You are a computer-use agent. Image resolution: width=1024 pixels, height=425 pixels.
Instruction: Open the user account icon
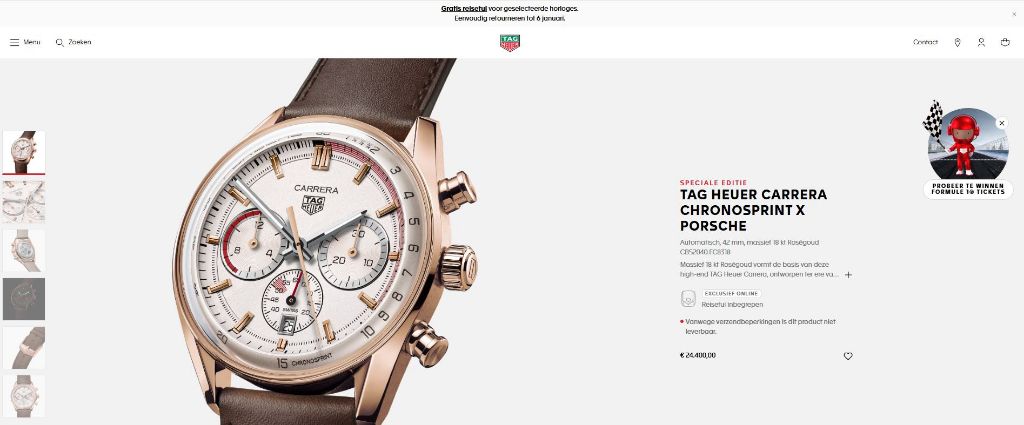(x=981, y=42)
